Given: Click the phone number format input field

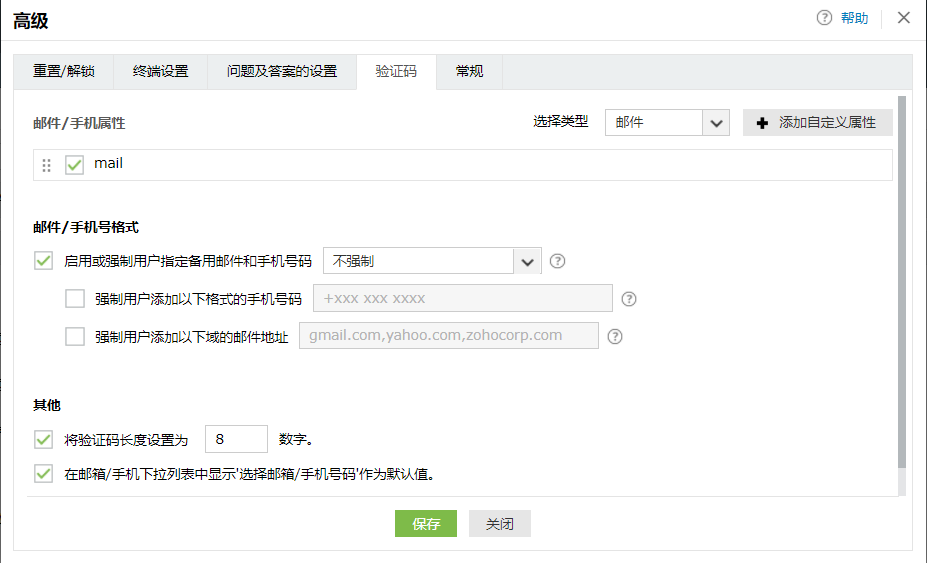Looking at the screenshot, I should point(462,298).
